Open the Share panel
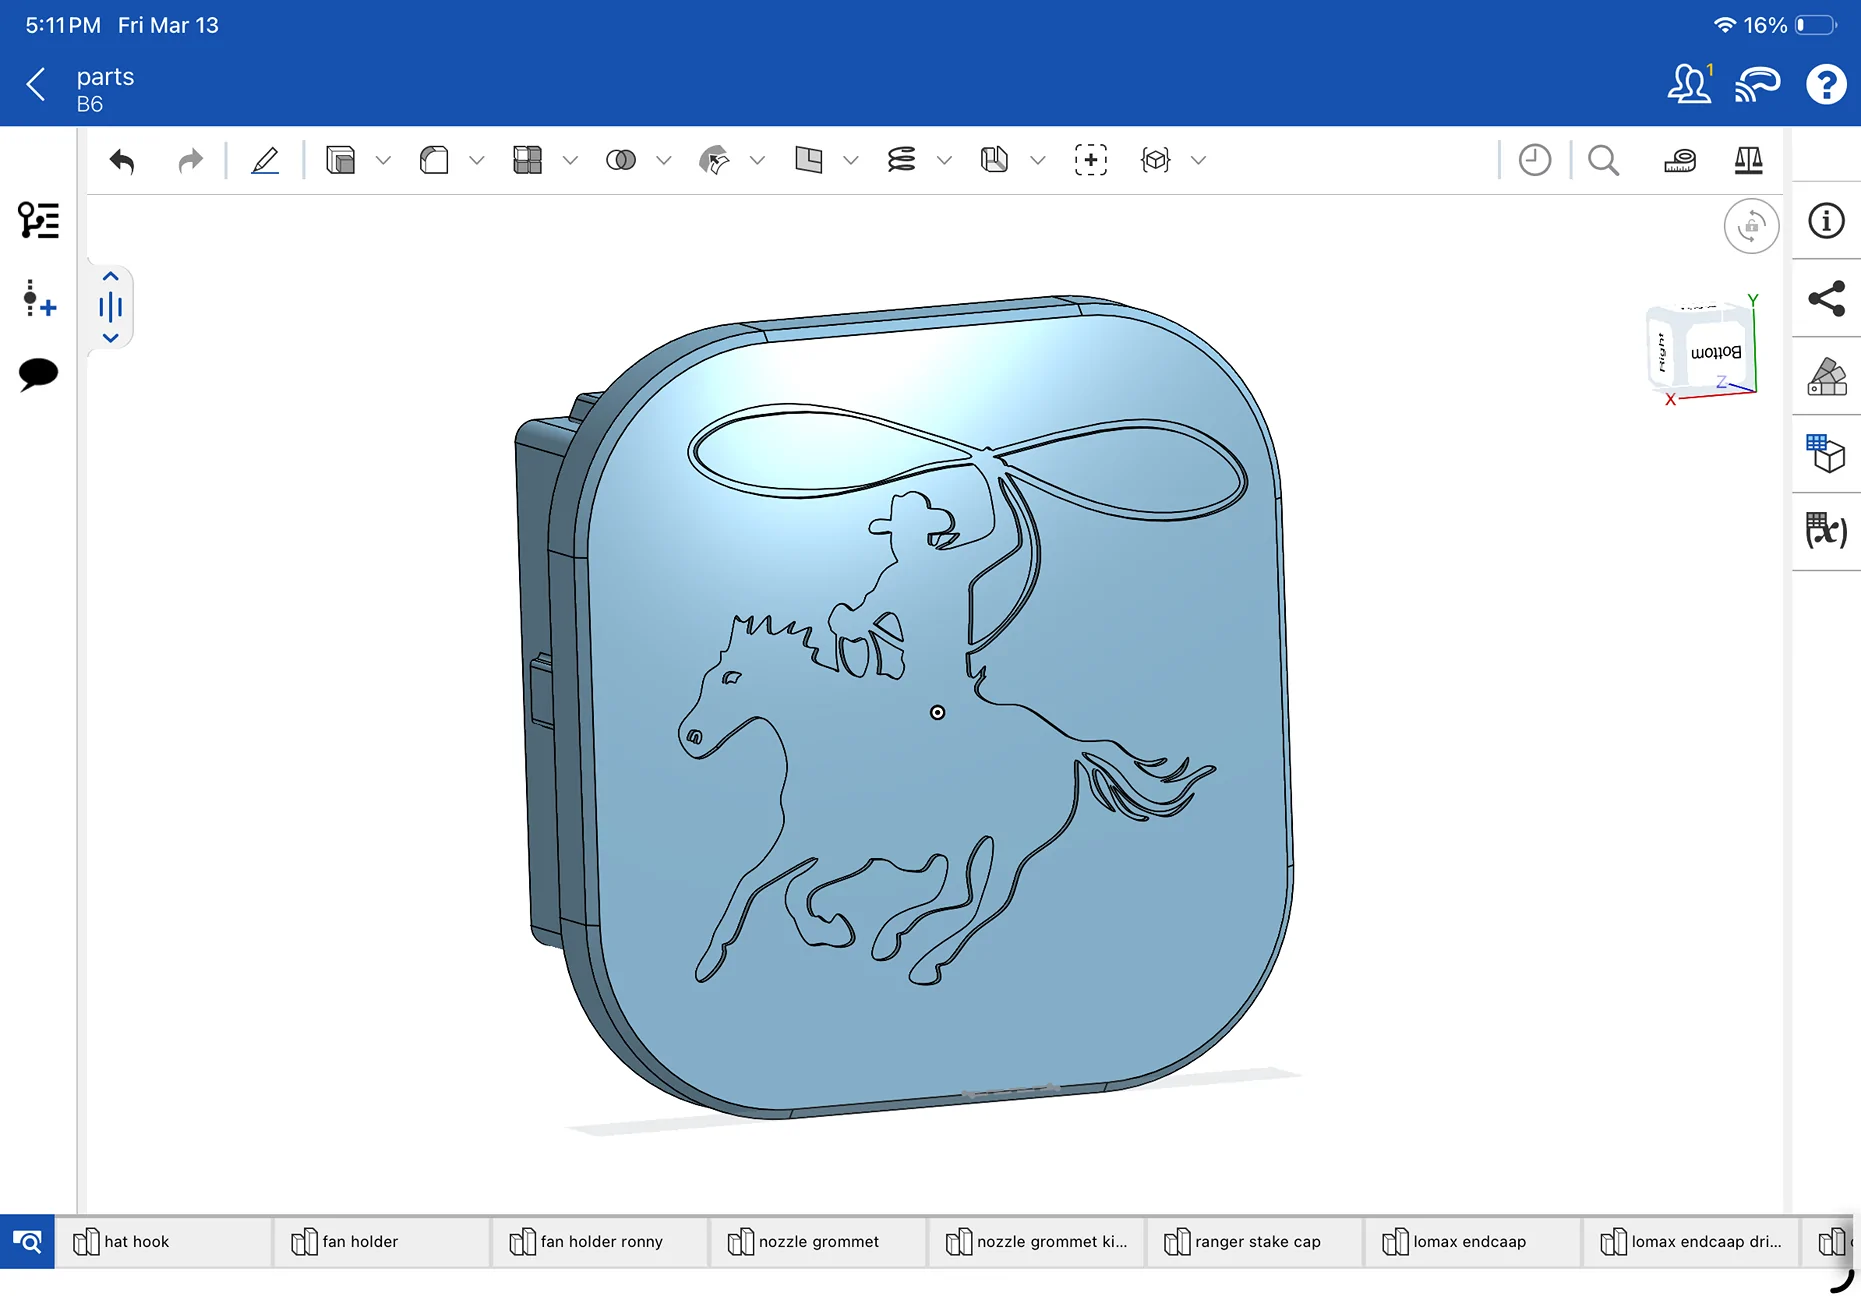The image size is (1861, 1300). [x=1826, y=298]
